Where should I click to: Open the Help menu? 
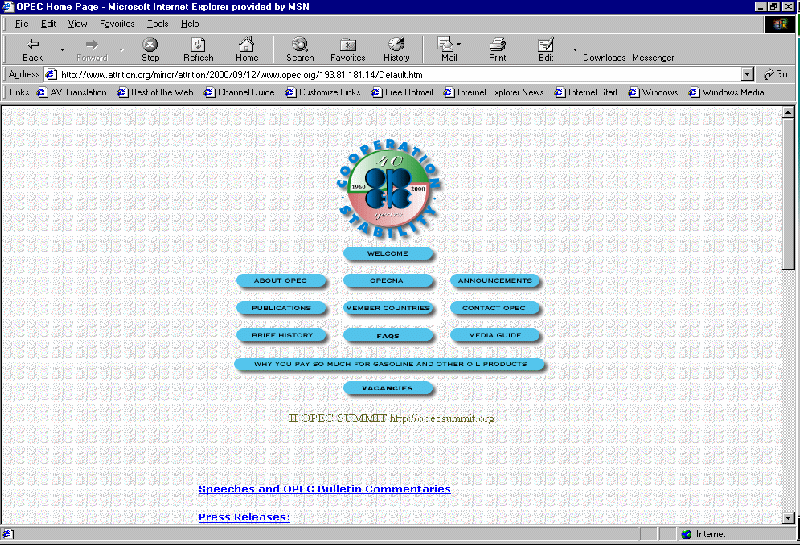(190, 23)
